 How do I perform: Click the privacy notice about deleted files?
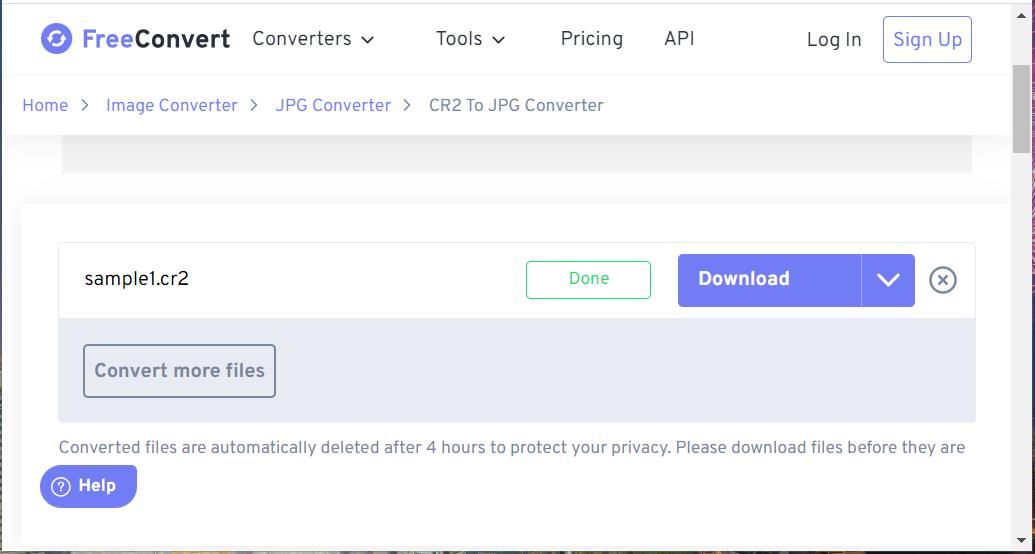(x=512, y=448)
